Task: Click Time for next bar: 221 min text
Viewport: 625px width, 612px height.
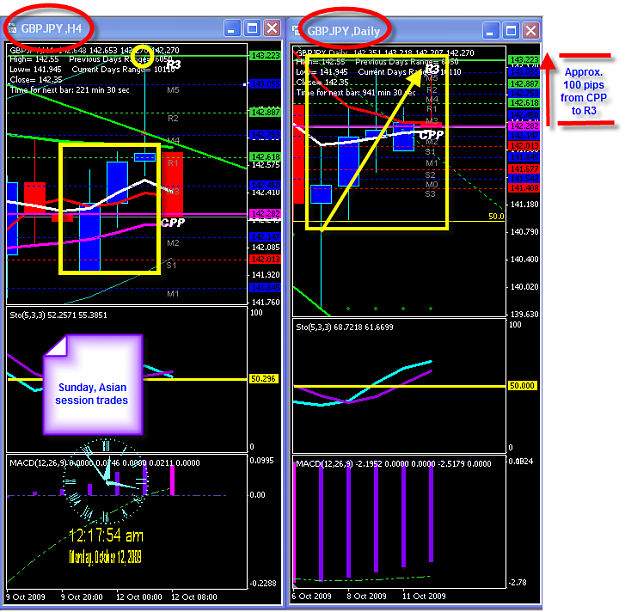Action: click(70, 90)
